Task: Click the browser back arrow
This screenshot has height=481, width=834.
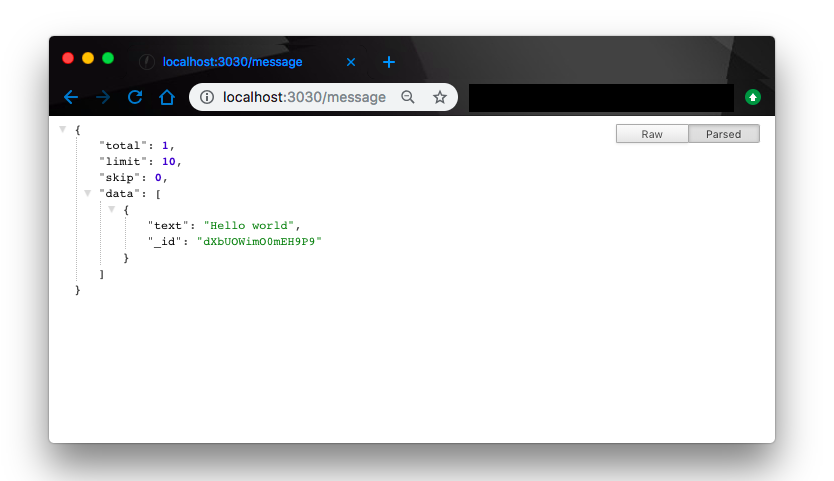Action: tap(70, 97)
